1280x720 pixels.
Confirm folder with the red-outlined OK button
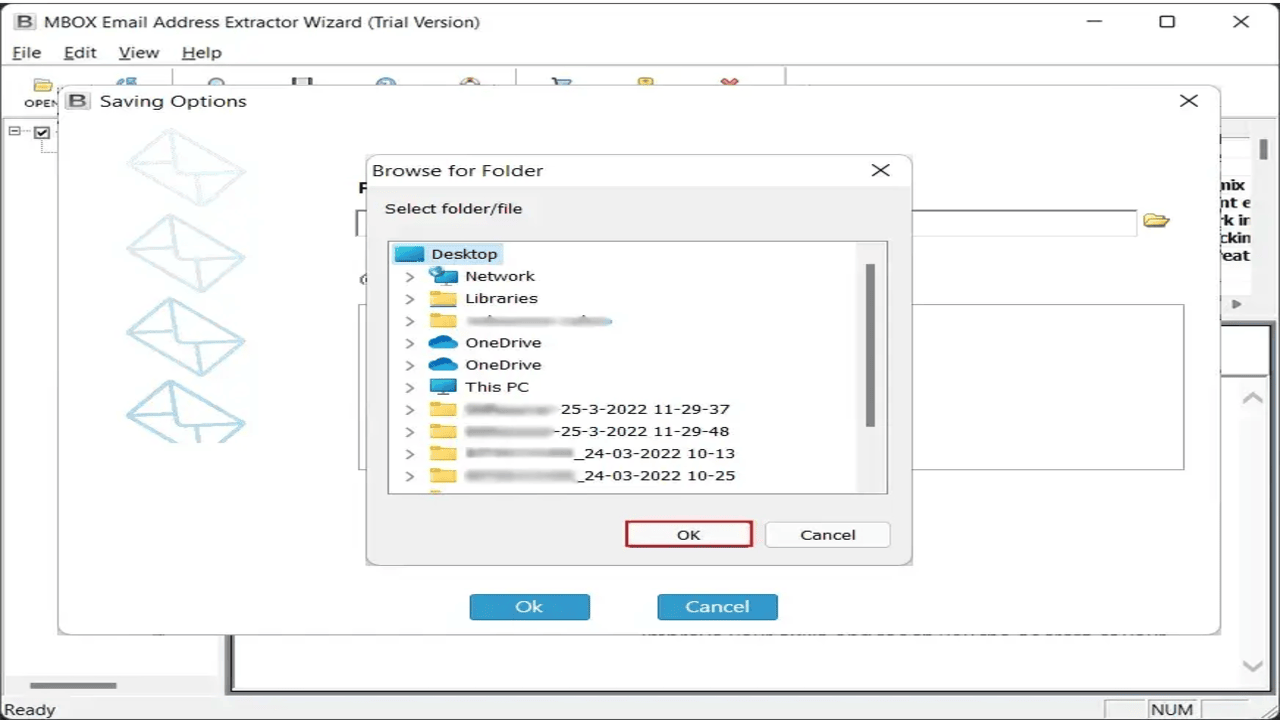689,534
